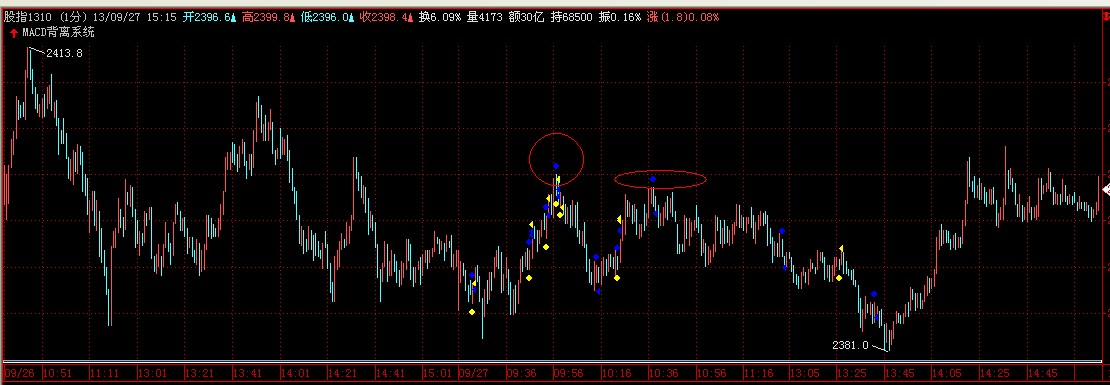Select the 09:56 time axis label
The height and width of the screenshot is (385, 1110).
tap(568, 372)
